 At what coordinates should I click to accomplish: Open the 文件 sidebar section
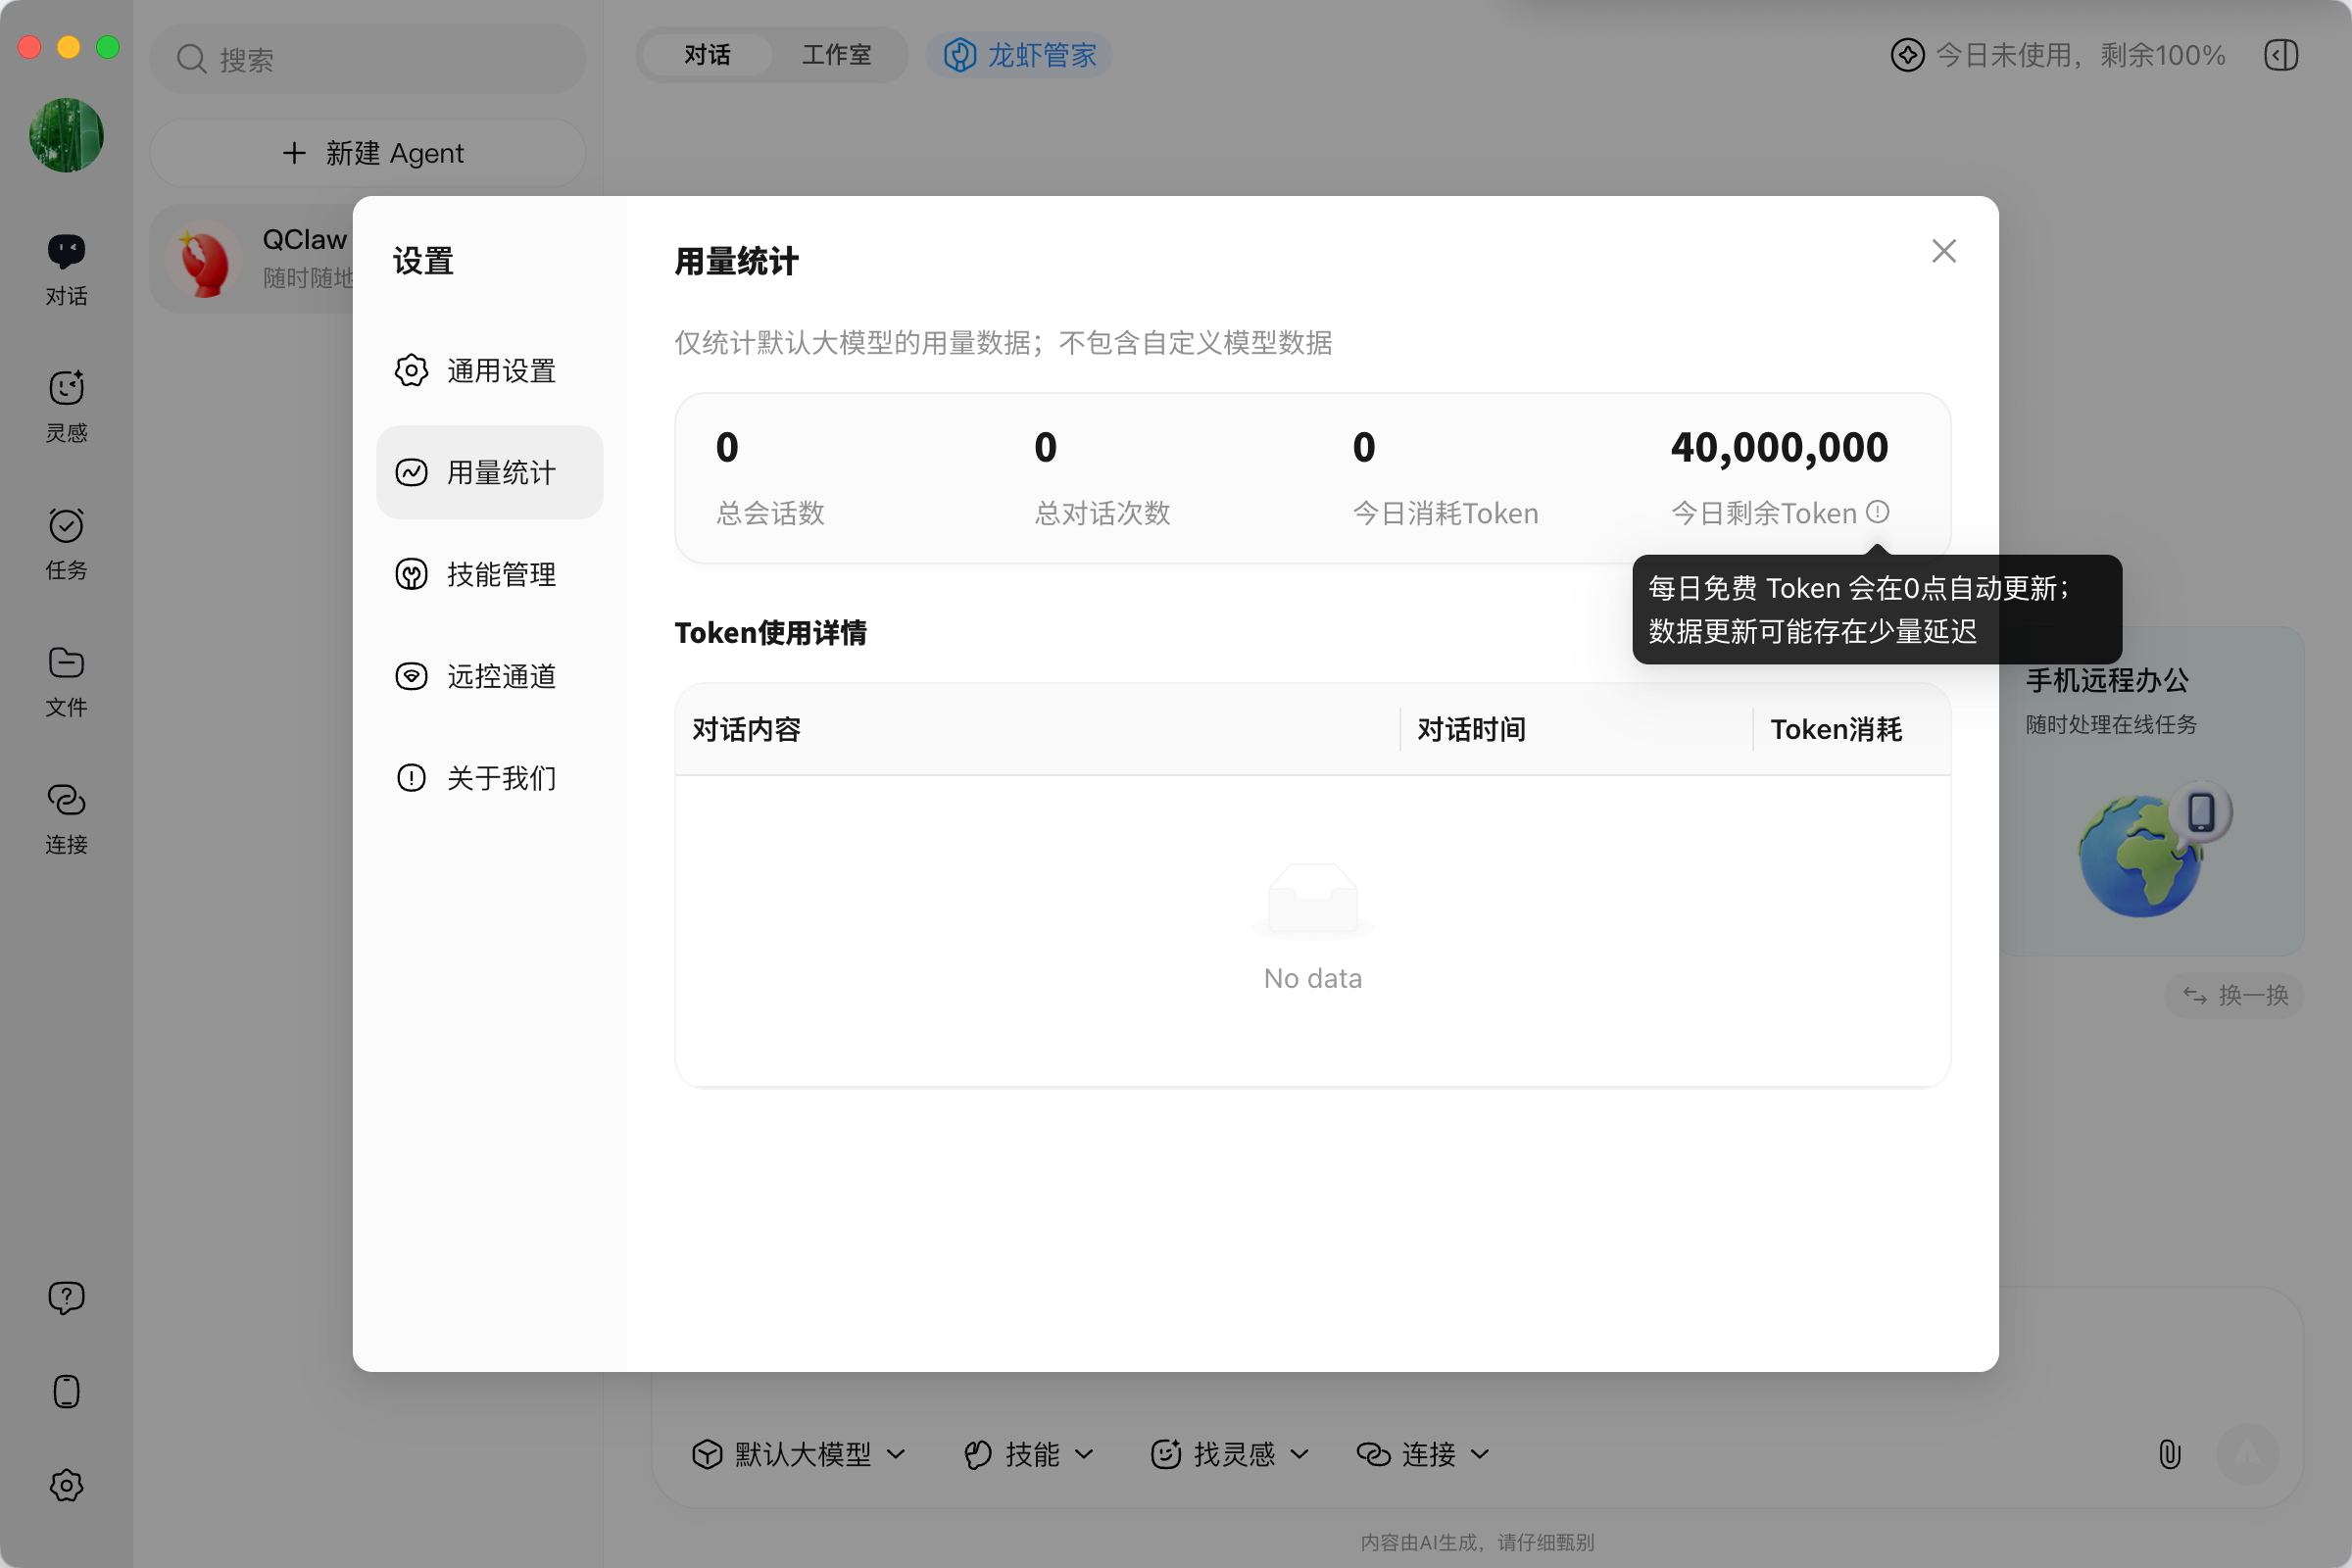(66, 679)
